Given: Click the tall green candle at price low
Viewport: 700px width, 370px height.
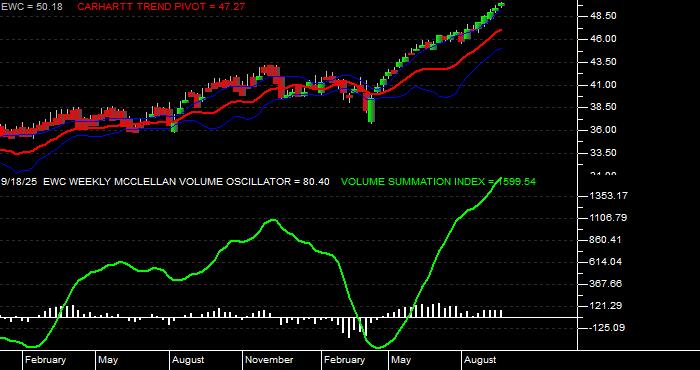Looking at the screenshot, I should click(371, 110).
